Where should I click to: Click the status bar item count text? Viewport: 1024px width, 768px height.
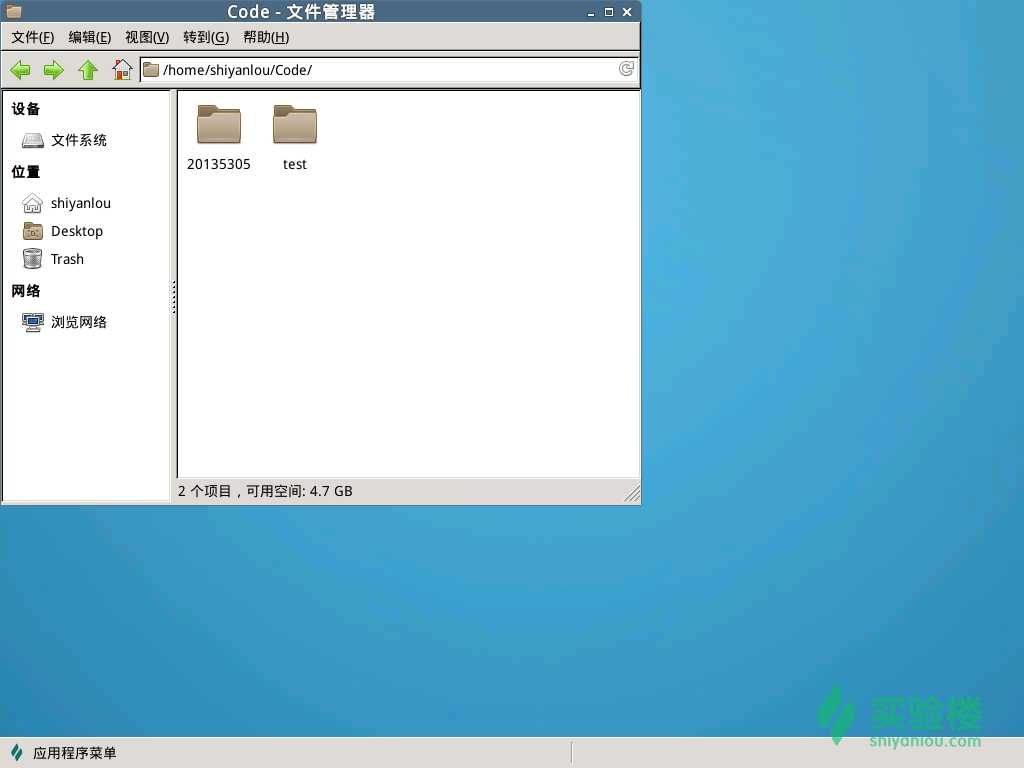pos(265,491)
